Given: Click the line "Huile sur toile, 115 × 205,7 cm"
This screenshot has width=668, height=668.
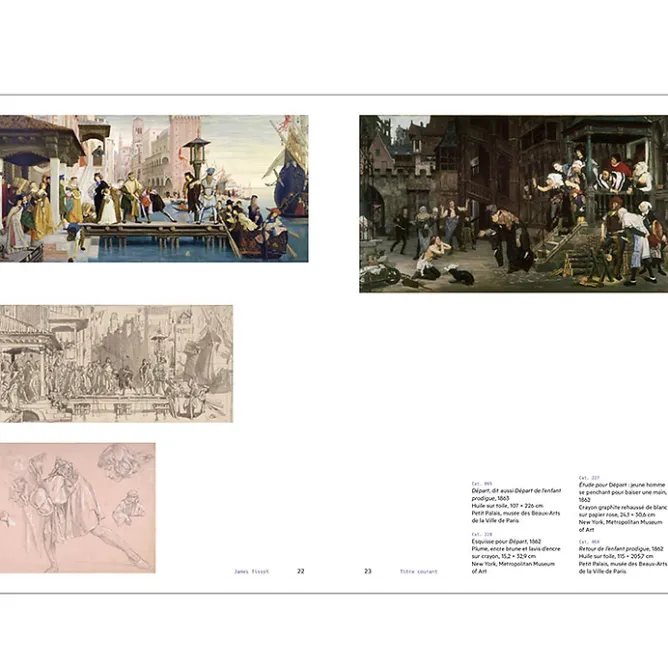Looking at the screenshot, I should 616,556.
